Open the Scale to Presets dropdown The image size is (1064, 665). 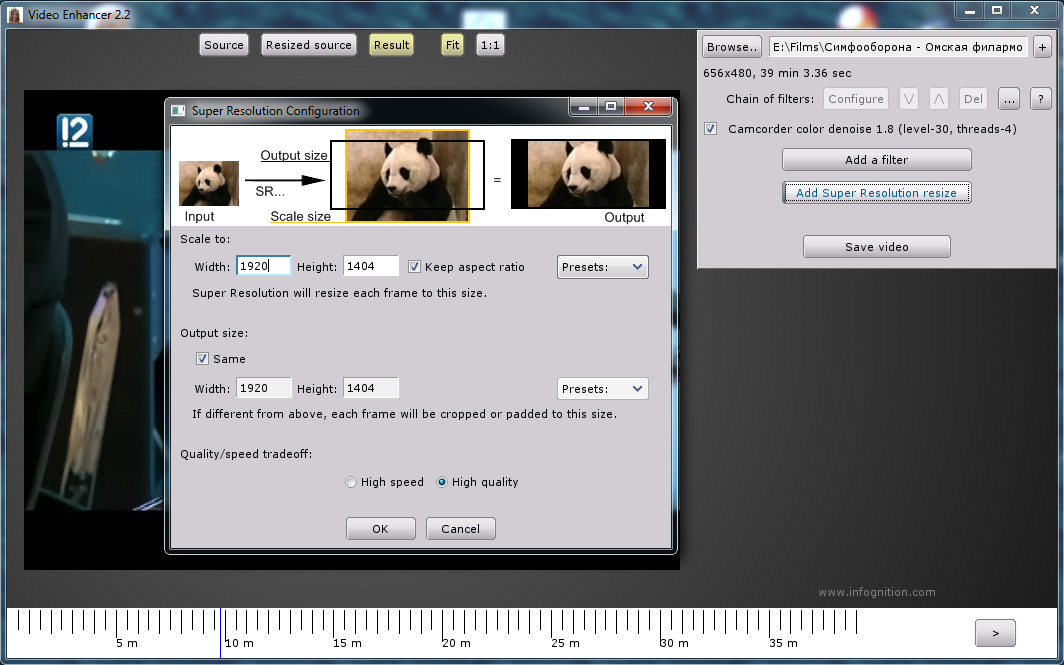[x=602, y=267]
